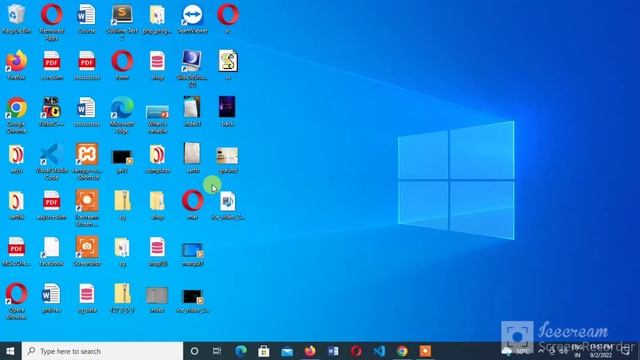
Task: Select the dark purple 'back' image thumbnail
Action: [227, 111]
